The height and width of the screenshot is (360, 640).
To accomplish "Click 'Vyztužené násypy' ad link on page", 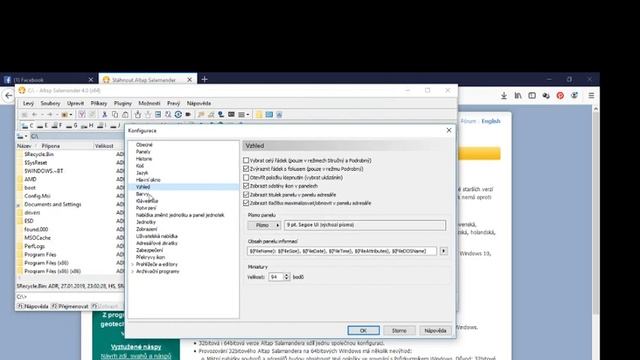I will click(x=136, y=347).
